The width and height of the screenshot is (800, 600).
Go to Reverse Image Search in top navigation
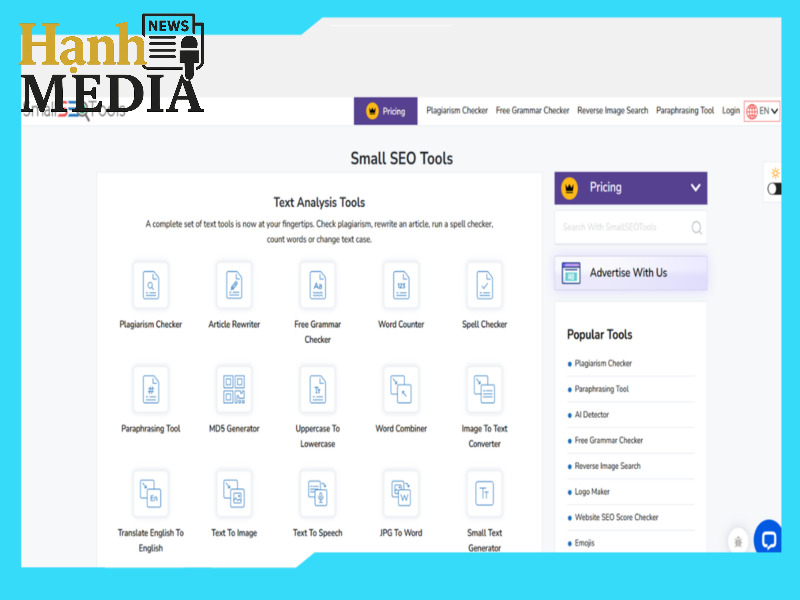pyautogui.click(x=612, y=110)
